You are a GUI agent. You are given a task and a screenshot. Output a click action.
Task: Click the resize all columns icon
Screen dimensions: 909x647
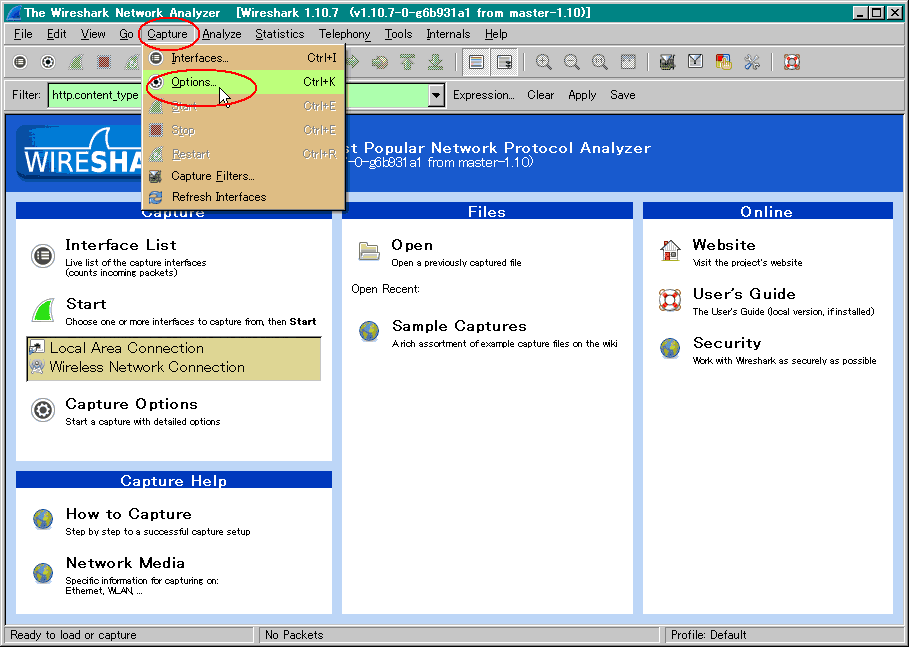[628, 62]
